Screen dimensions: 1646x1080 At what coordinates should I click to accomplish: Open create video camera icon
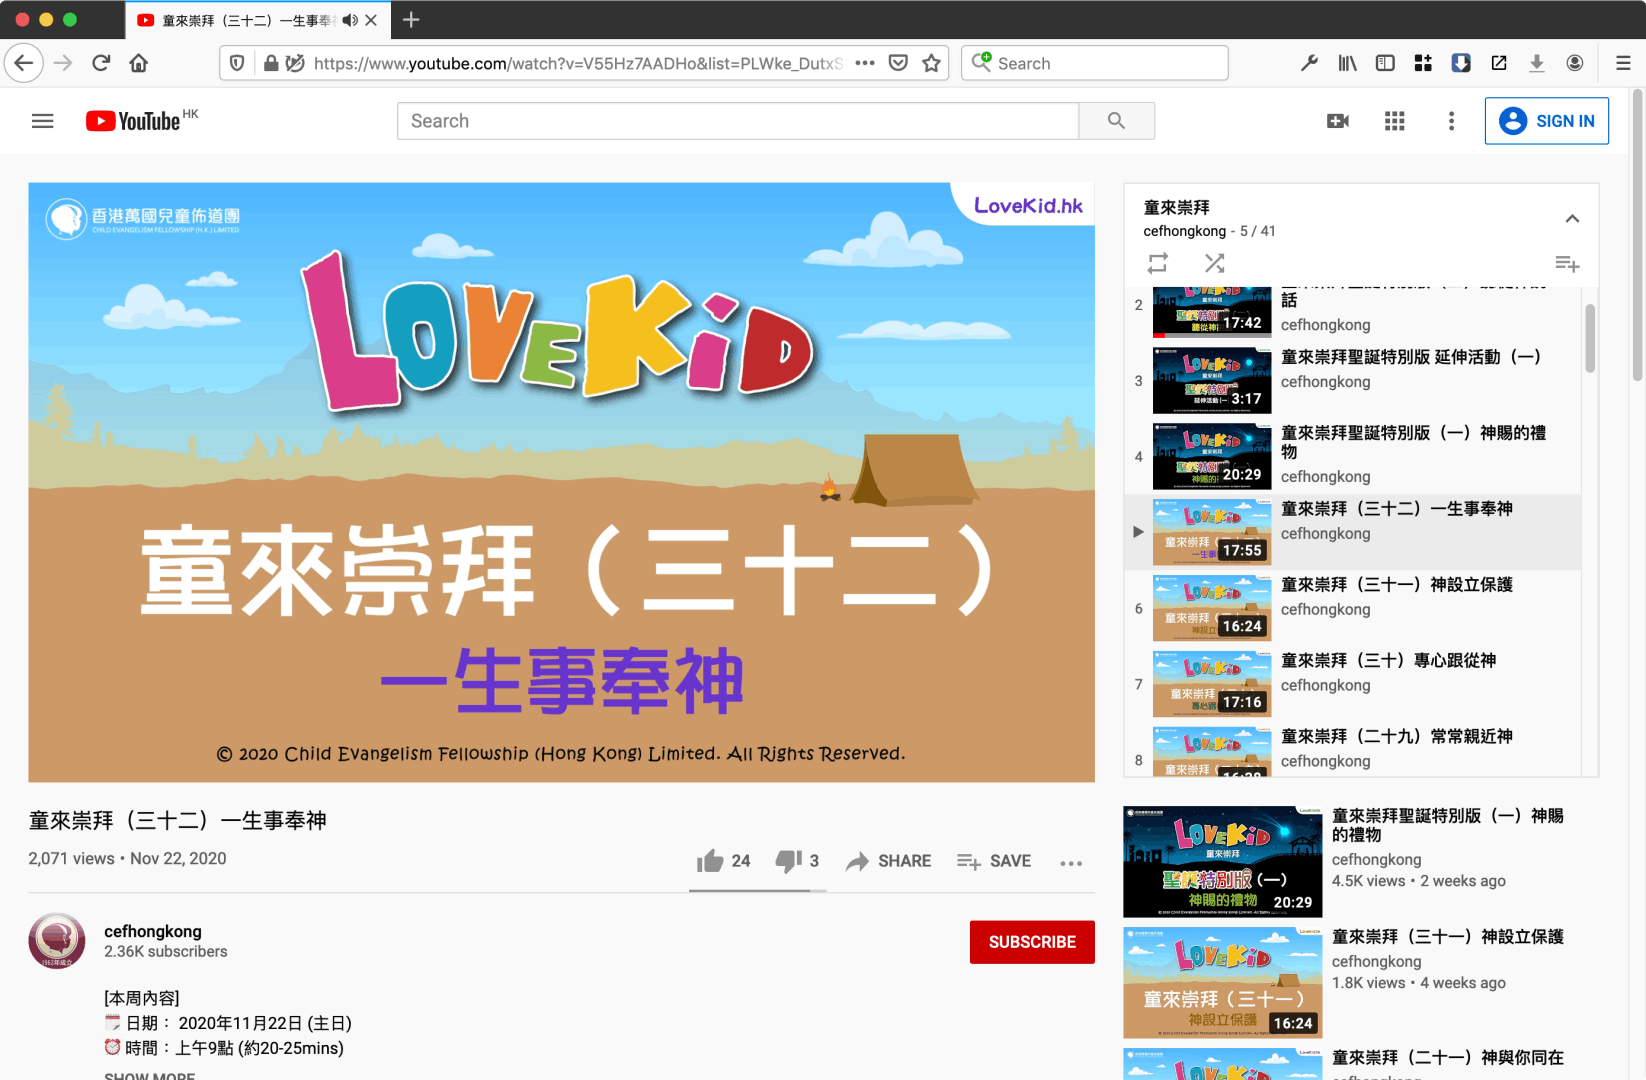(1338, 121)
